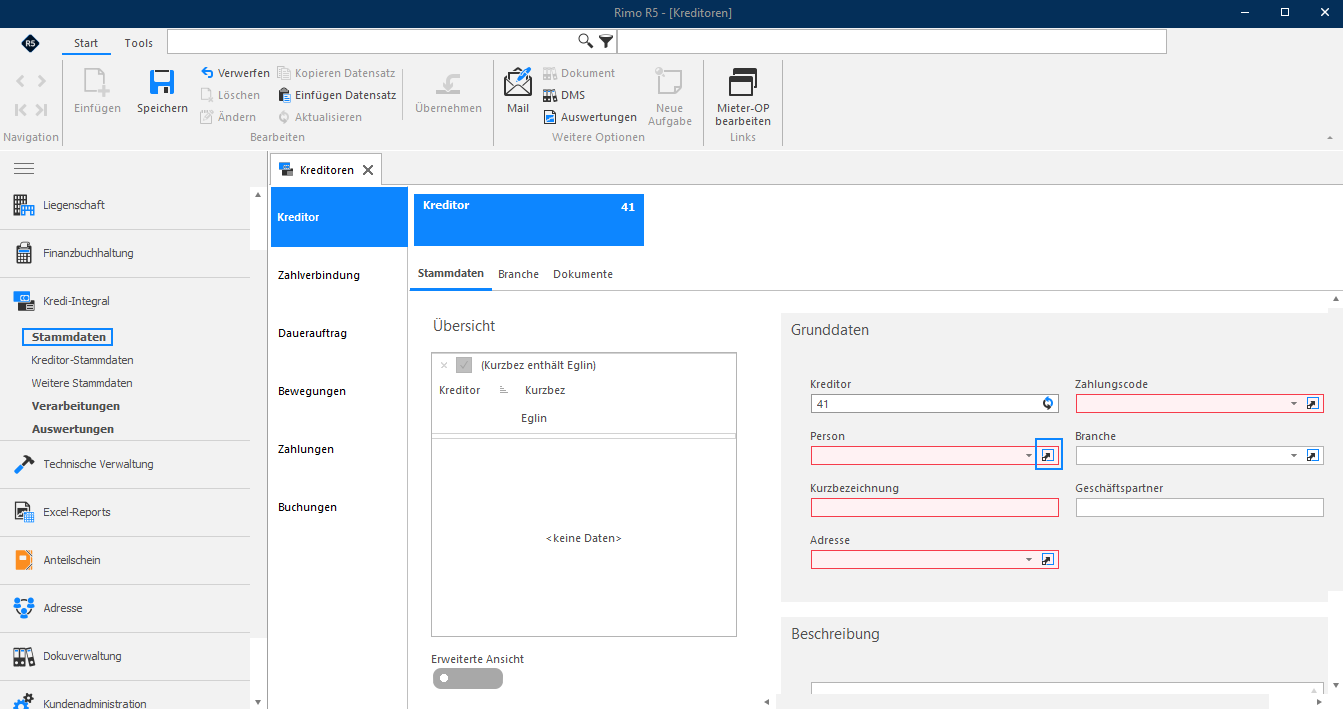The width and height of the screenshot is (1343, 709).
Task: Go to next record arrow
Action: click(41, 82)
